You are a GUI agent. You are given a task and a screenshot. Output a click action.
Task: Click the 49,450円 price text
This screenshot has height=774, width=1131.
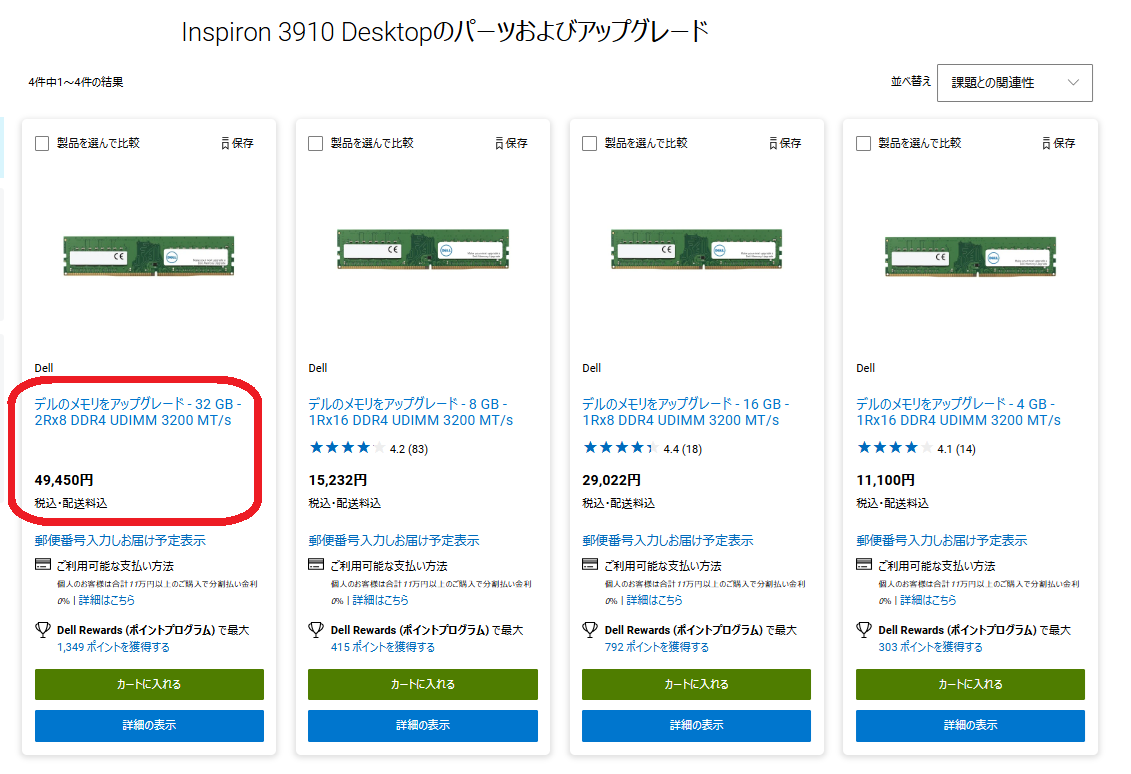(x=64, y=480)
